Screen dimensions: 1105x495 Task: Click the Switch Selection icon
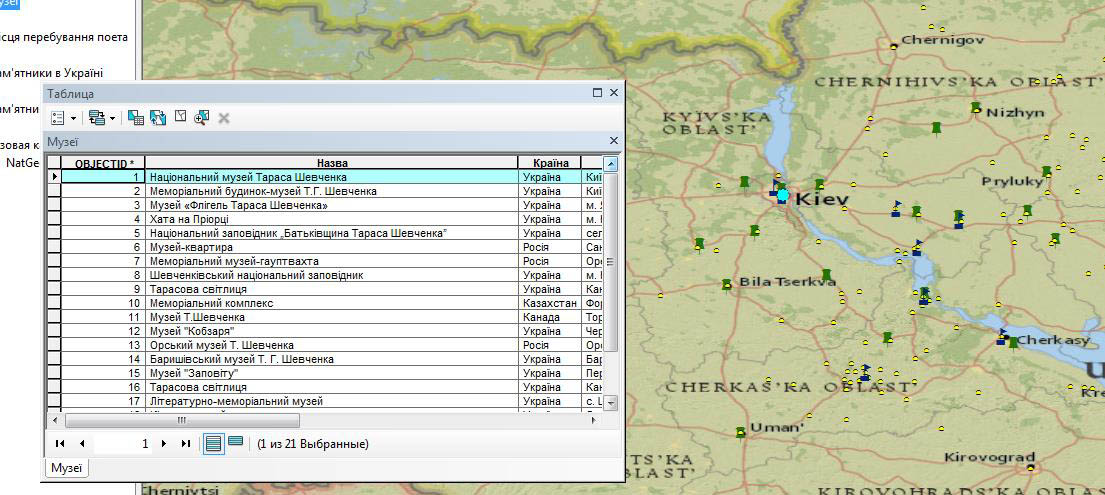pos(158,118)
